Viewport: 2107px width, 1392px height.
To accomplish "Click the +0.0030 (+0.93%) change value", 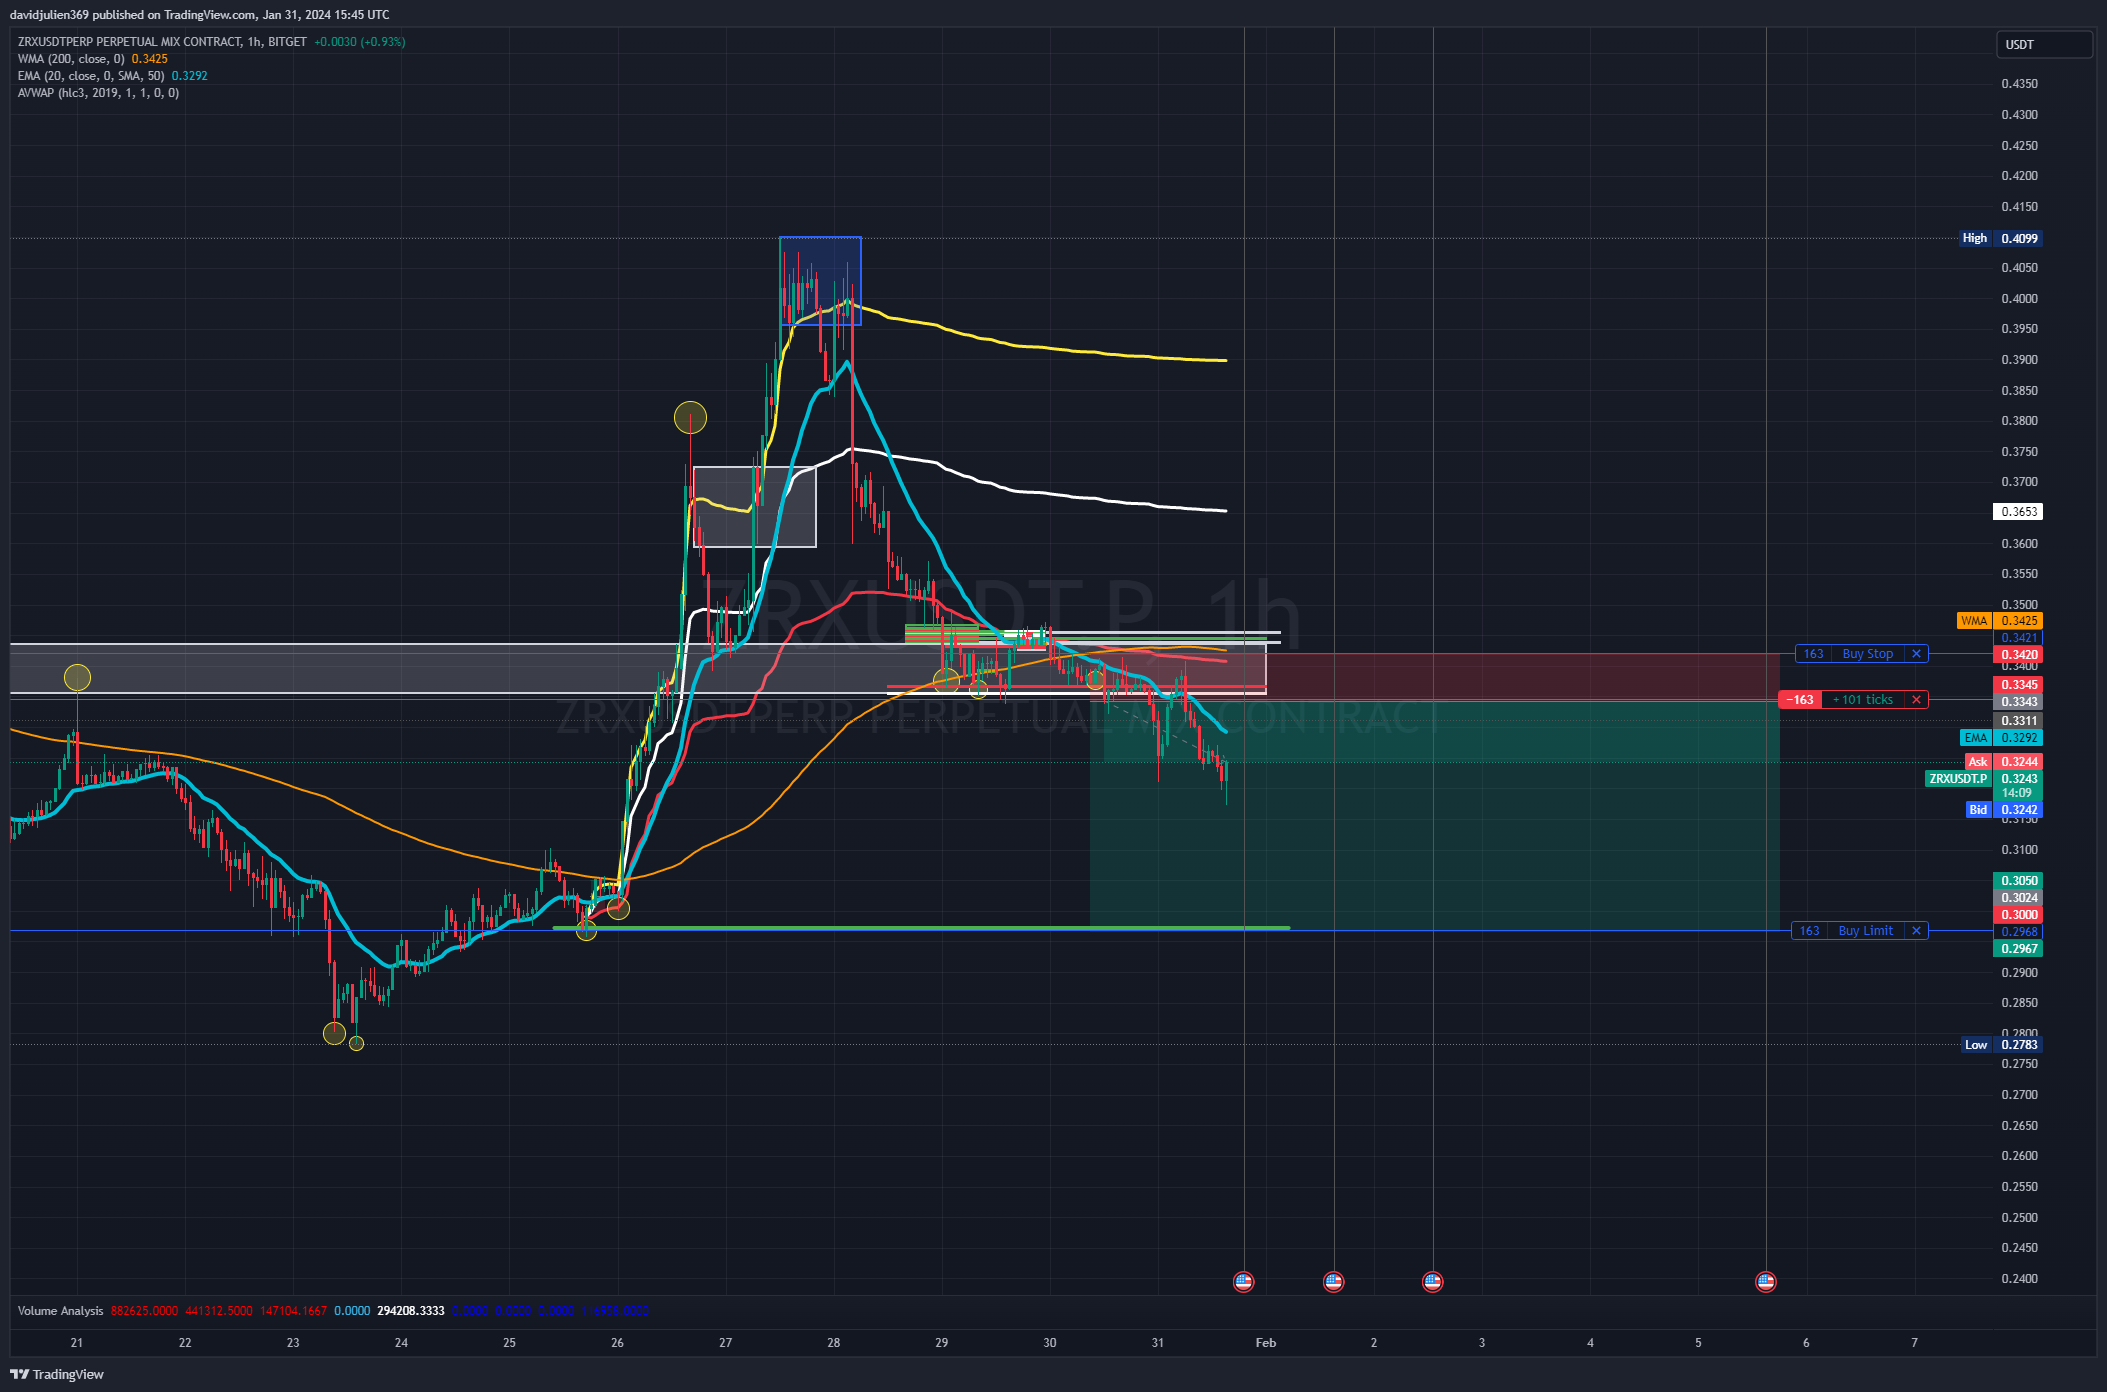I will pos(360,42).
